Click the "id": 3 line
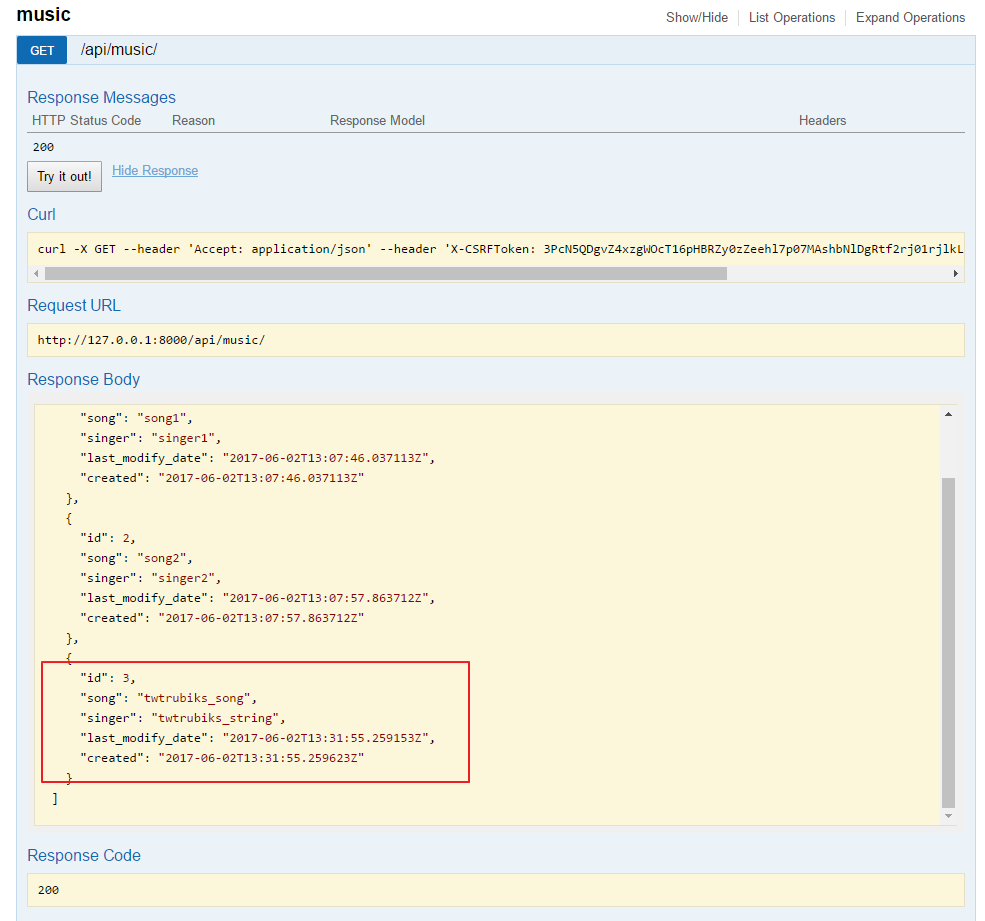 107,678
